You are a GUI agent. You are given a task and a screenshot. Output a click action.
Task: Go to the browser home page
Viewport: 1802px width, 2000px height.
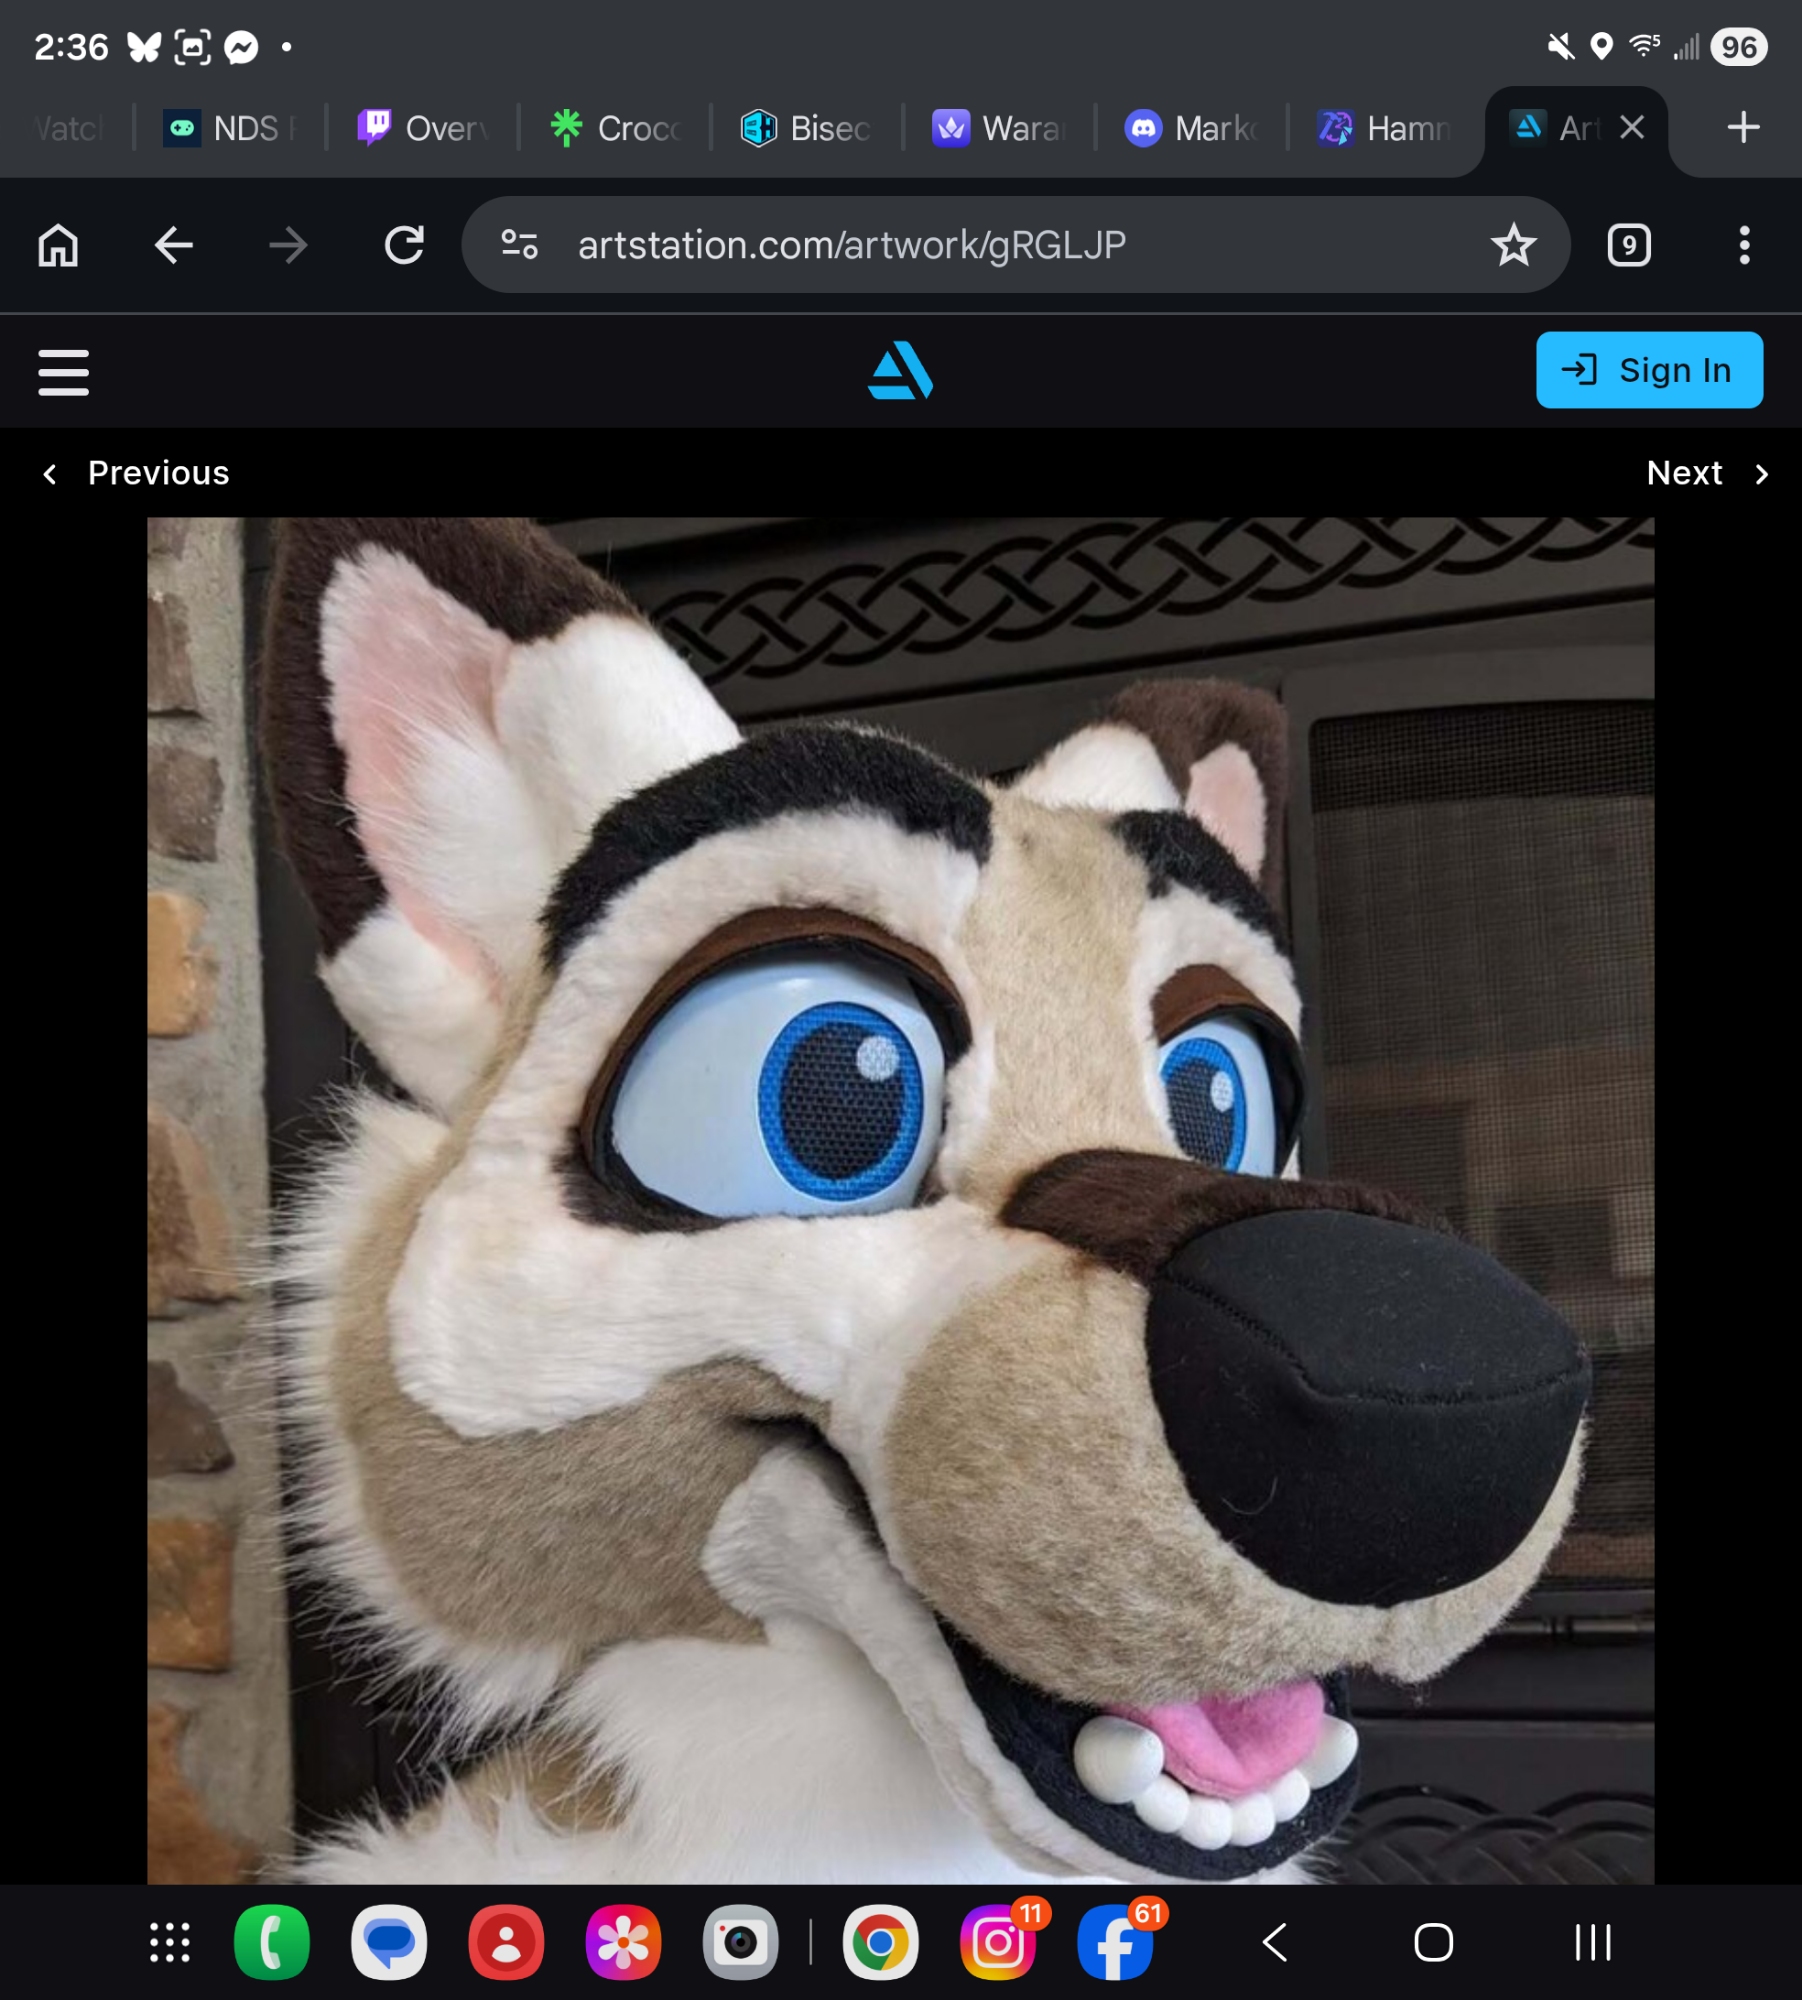pyautogui.click(x=58, y=245)
